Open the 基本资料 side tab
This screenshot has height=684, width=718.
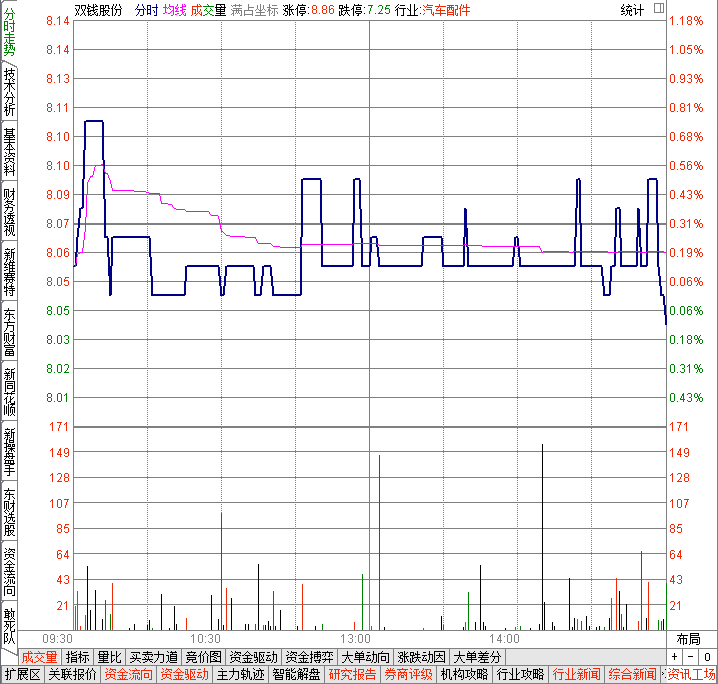(9, 152)
